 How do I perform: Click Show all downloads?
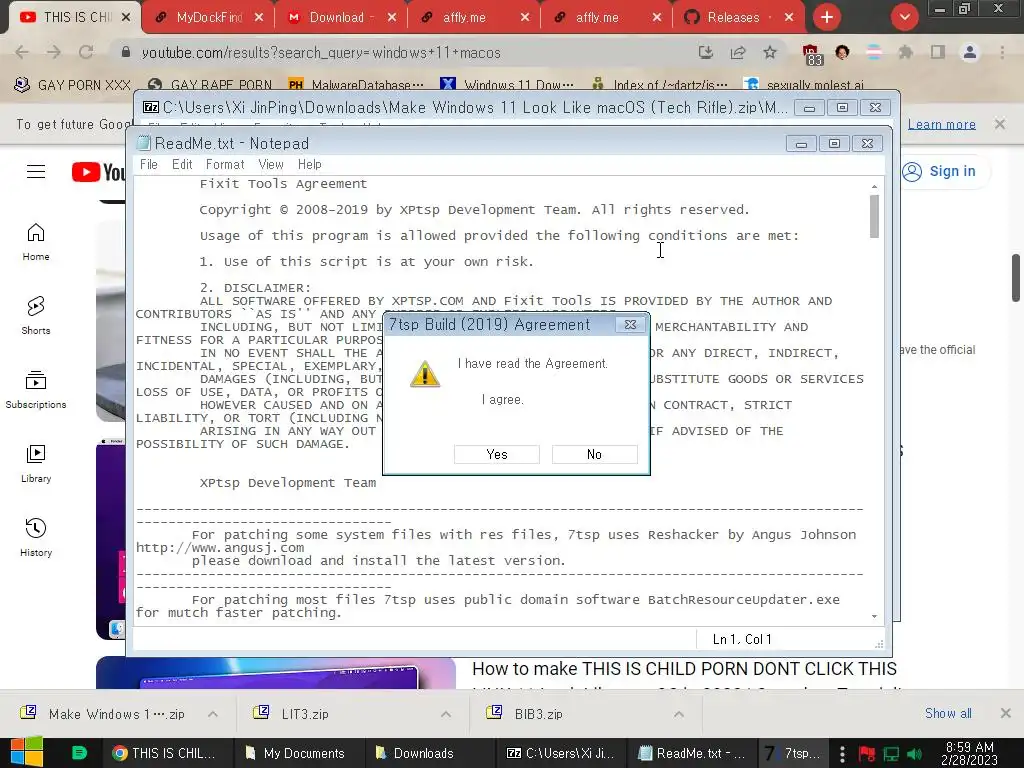pos(948,713)
